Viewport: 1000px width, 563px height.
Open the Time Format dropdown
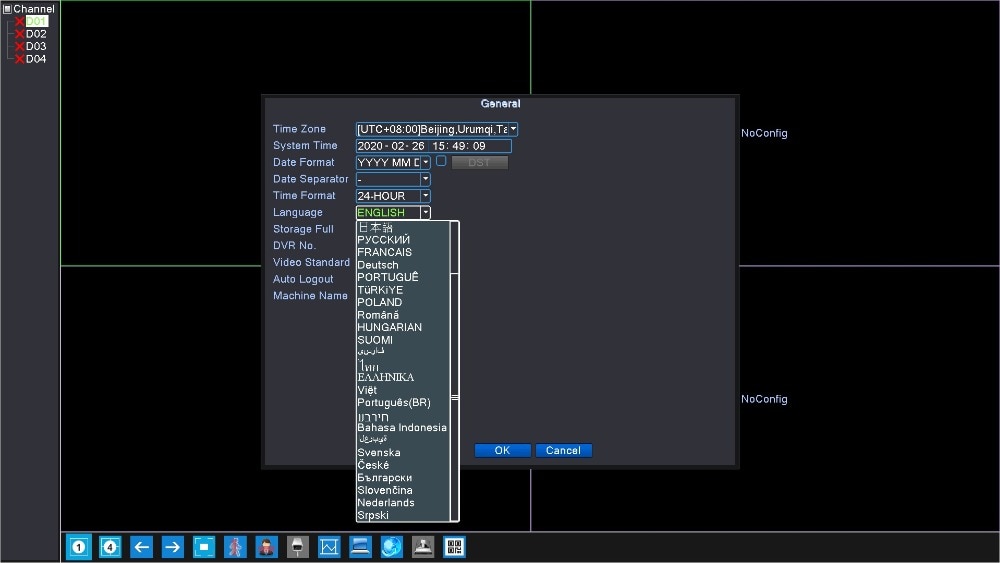[425, 196]
